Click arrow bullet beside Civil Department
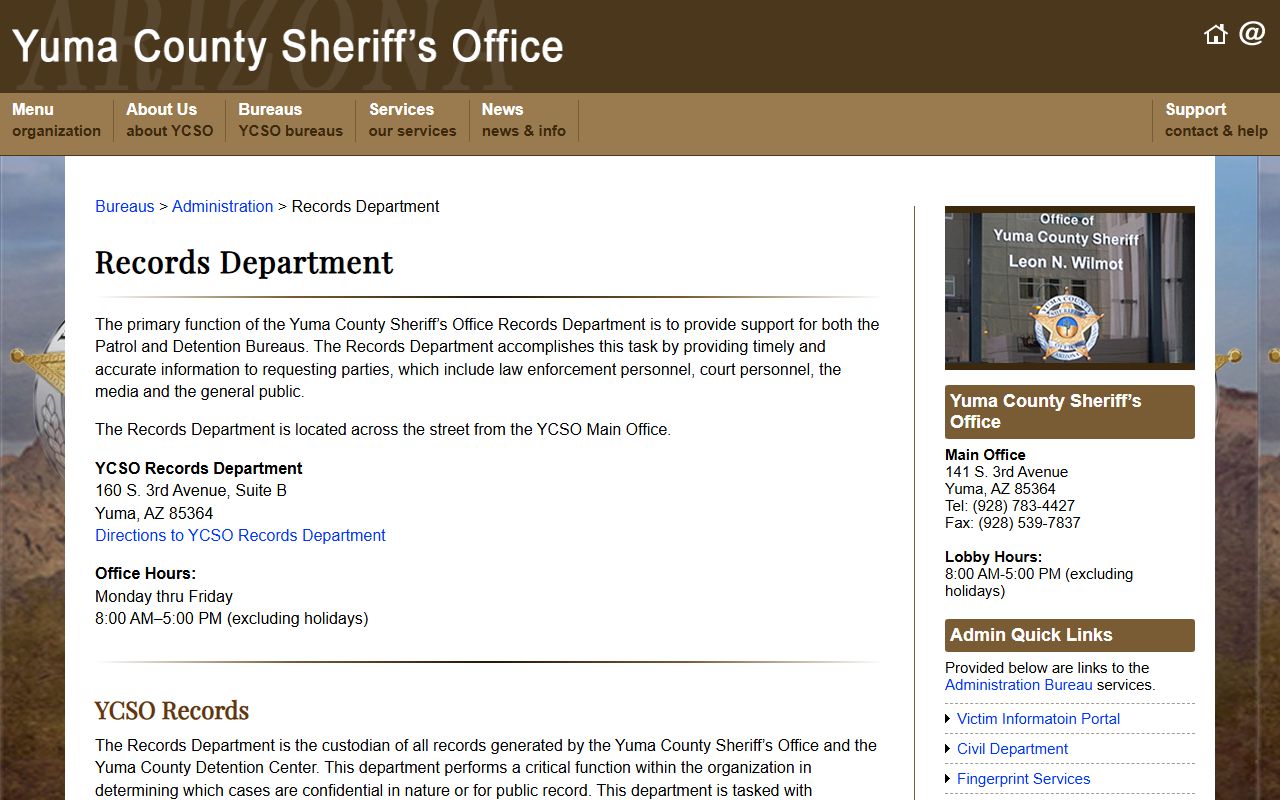This screenshot has height=800, width=1280. [x=948, y=749]
